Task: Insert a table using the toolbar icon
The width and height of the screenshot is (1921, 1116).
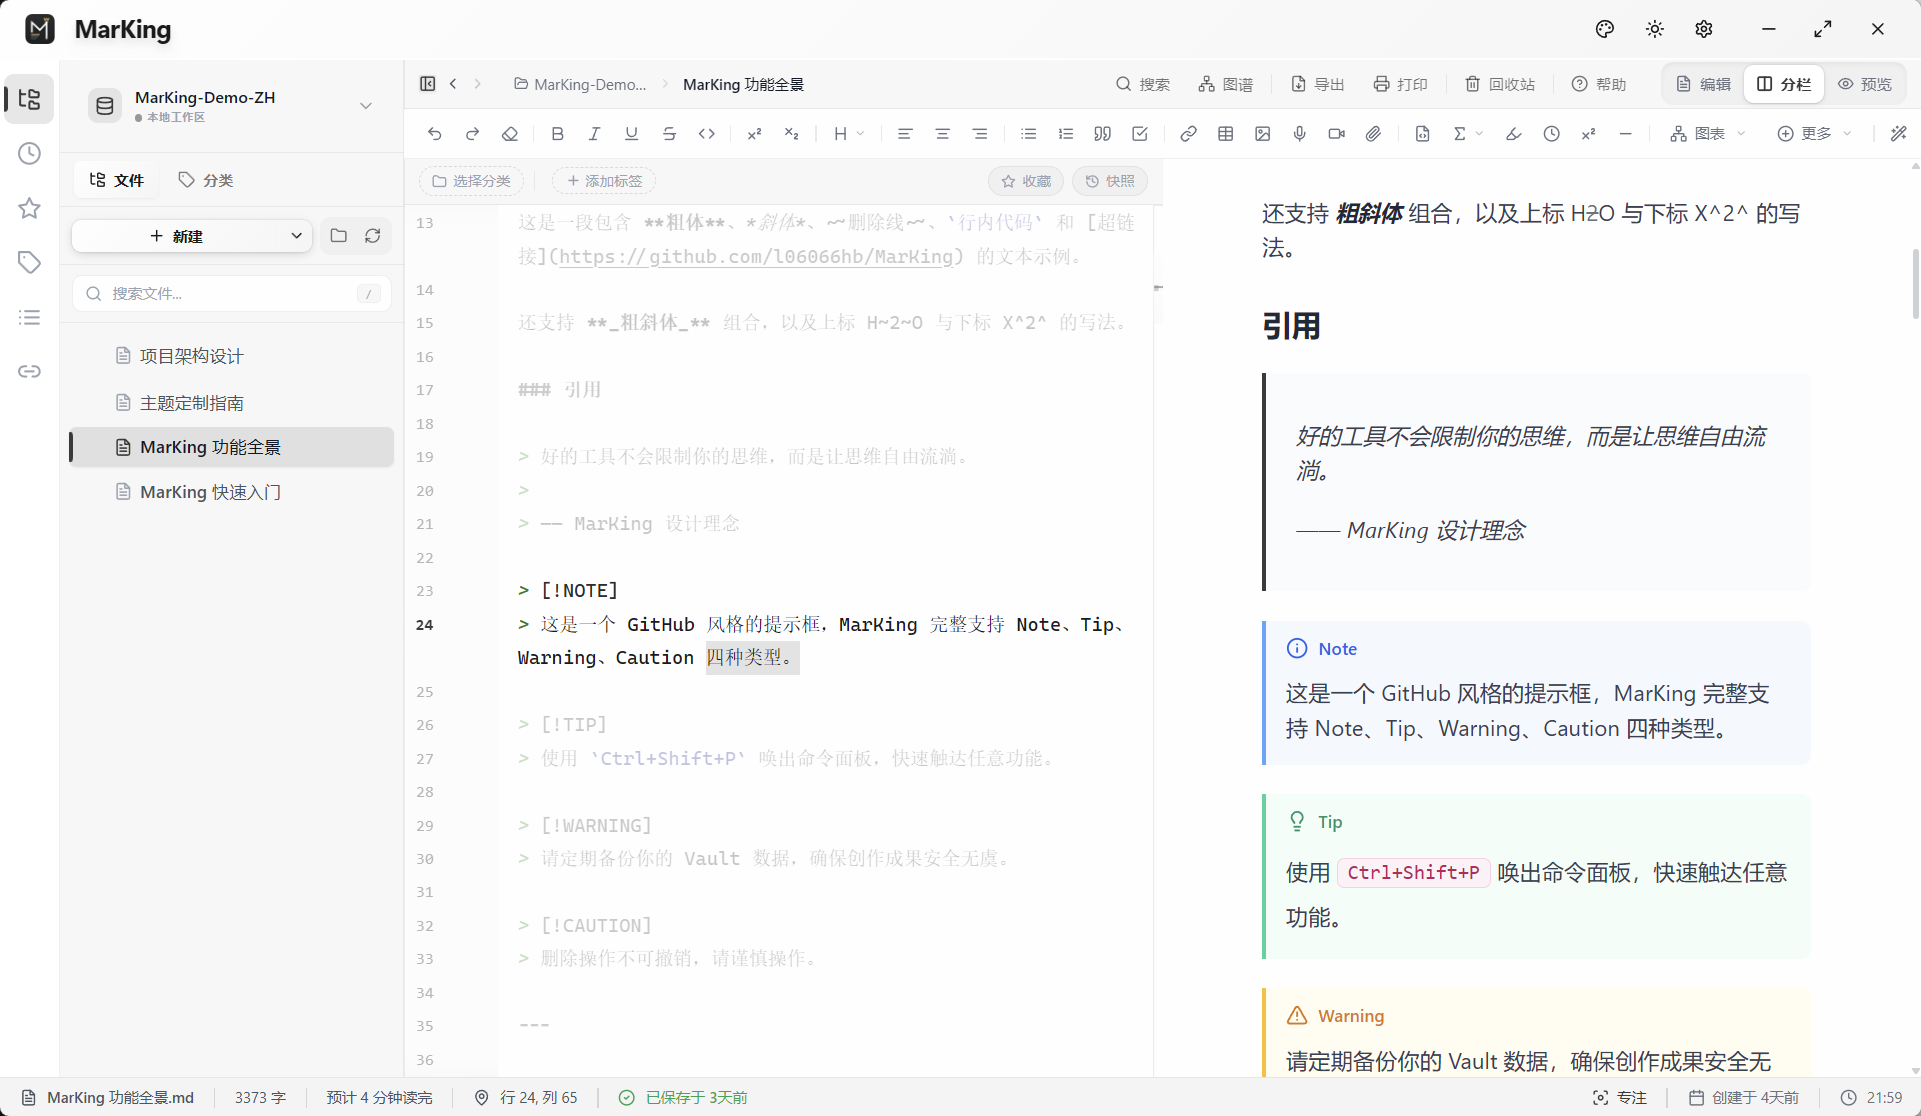Action: point(1225,134)
